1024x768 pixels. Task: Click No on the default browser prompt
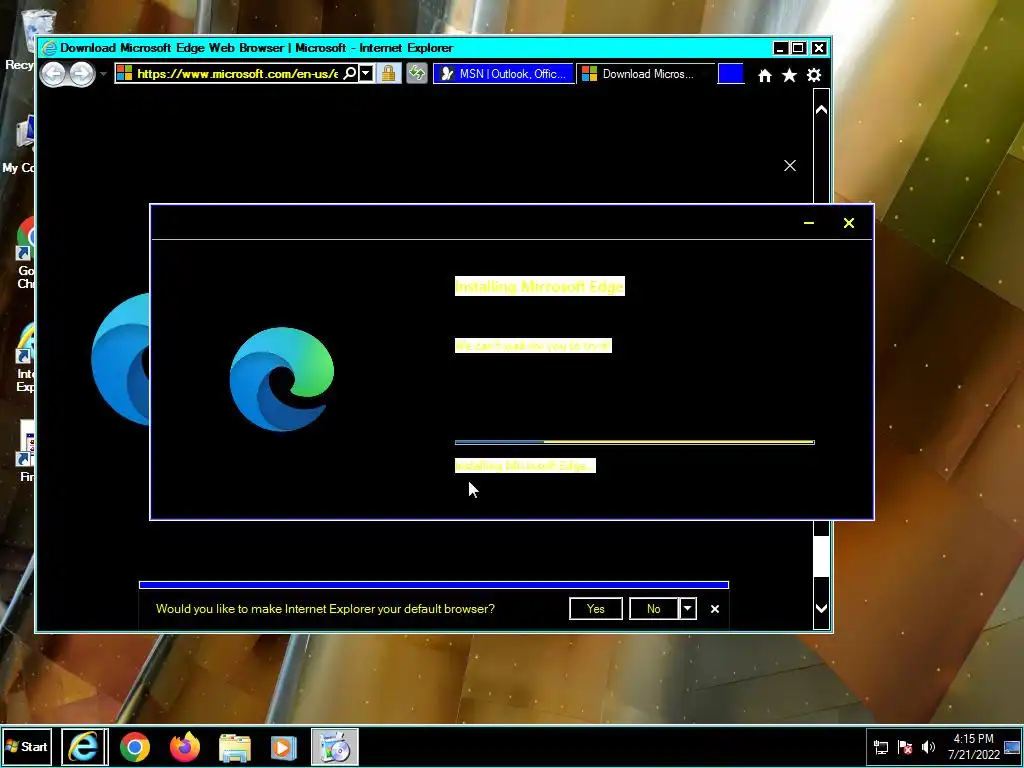[654, 609]
